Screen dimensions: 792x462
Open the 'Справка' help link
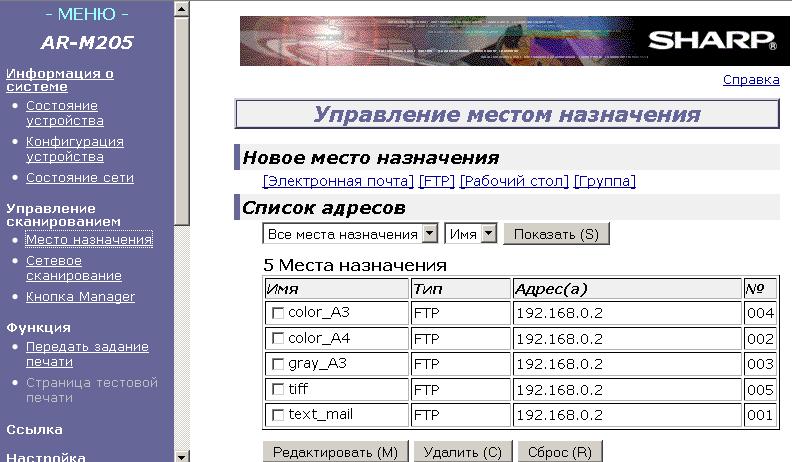[751, 80]
